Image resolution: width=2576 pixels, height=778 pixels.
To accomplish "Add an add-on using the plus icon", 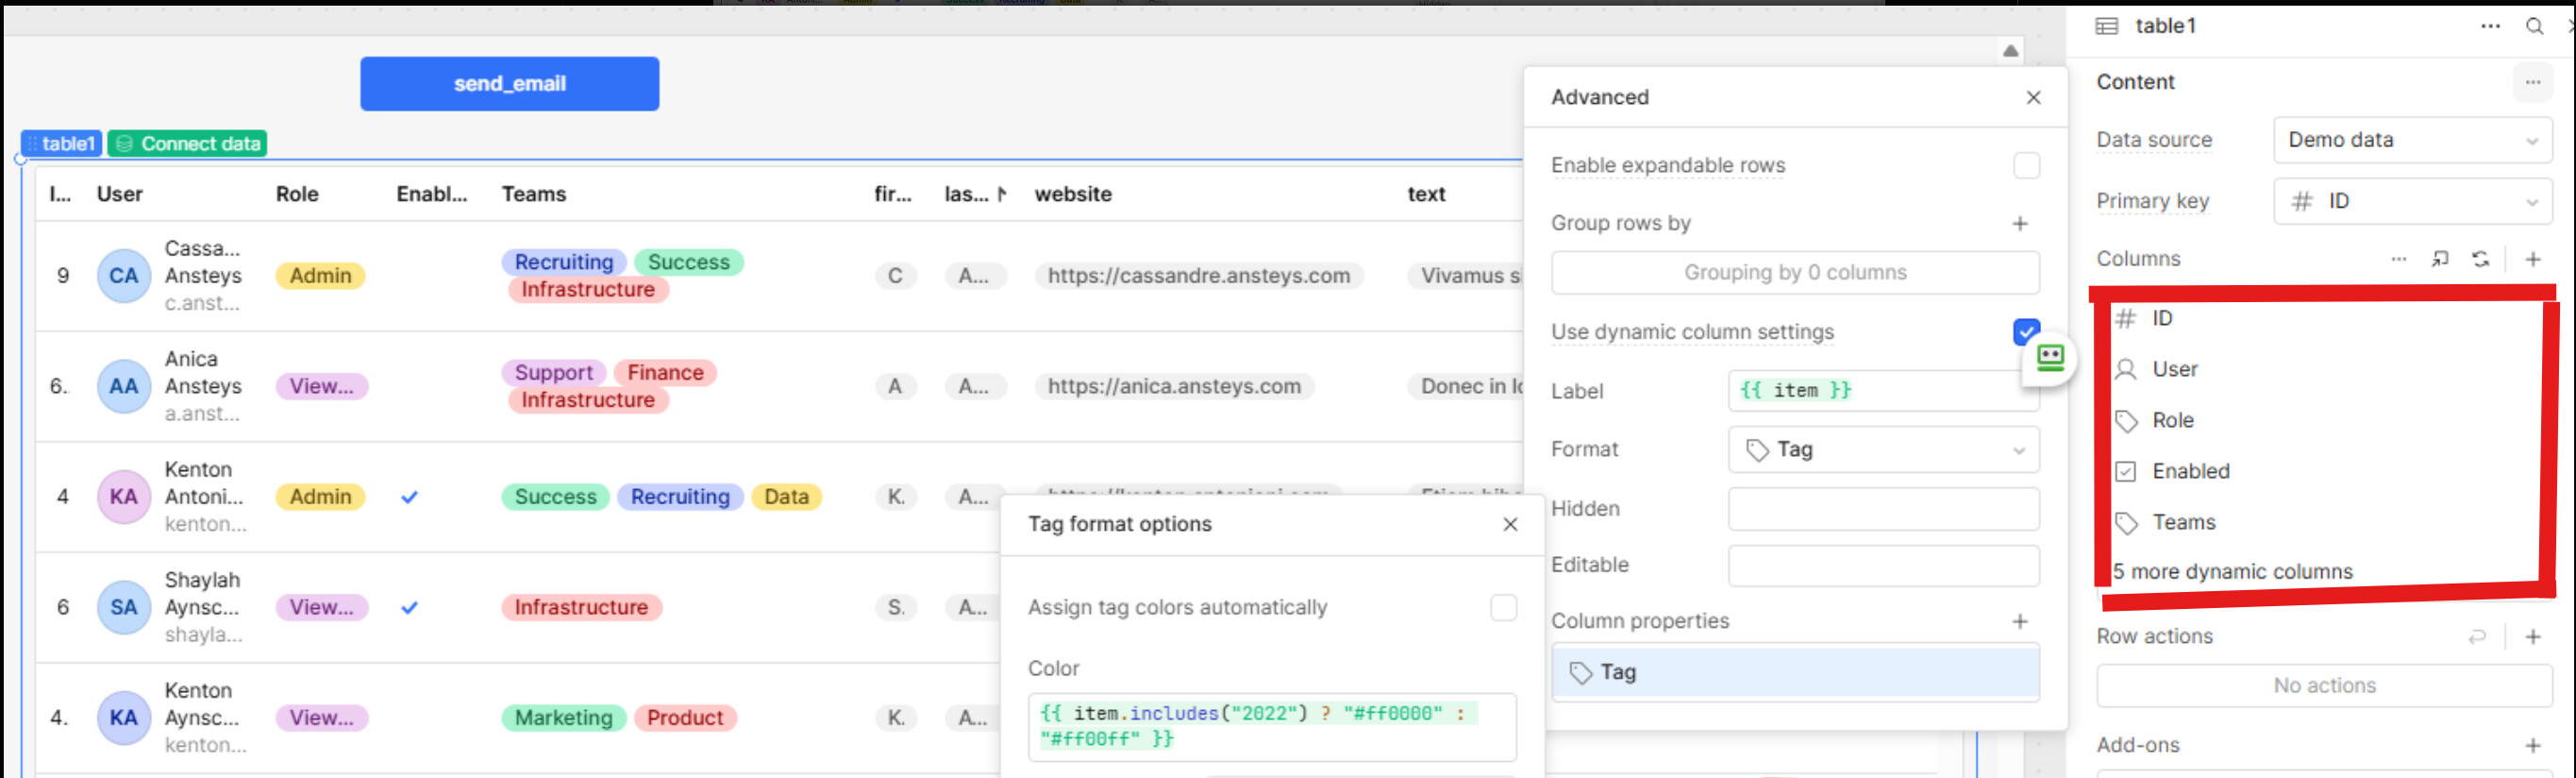I will [x=2533, y=745].
